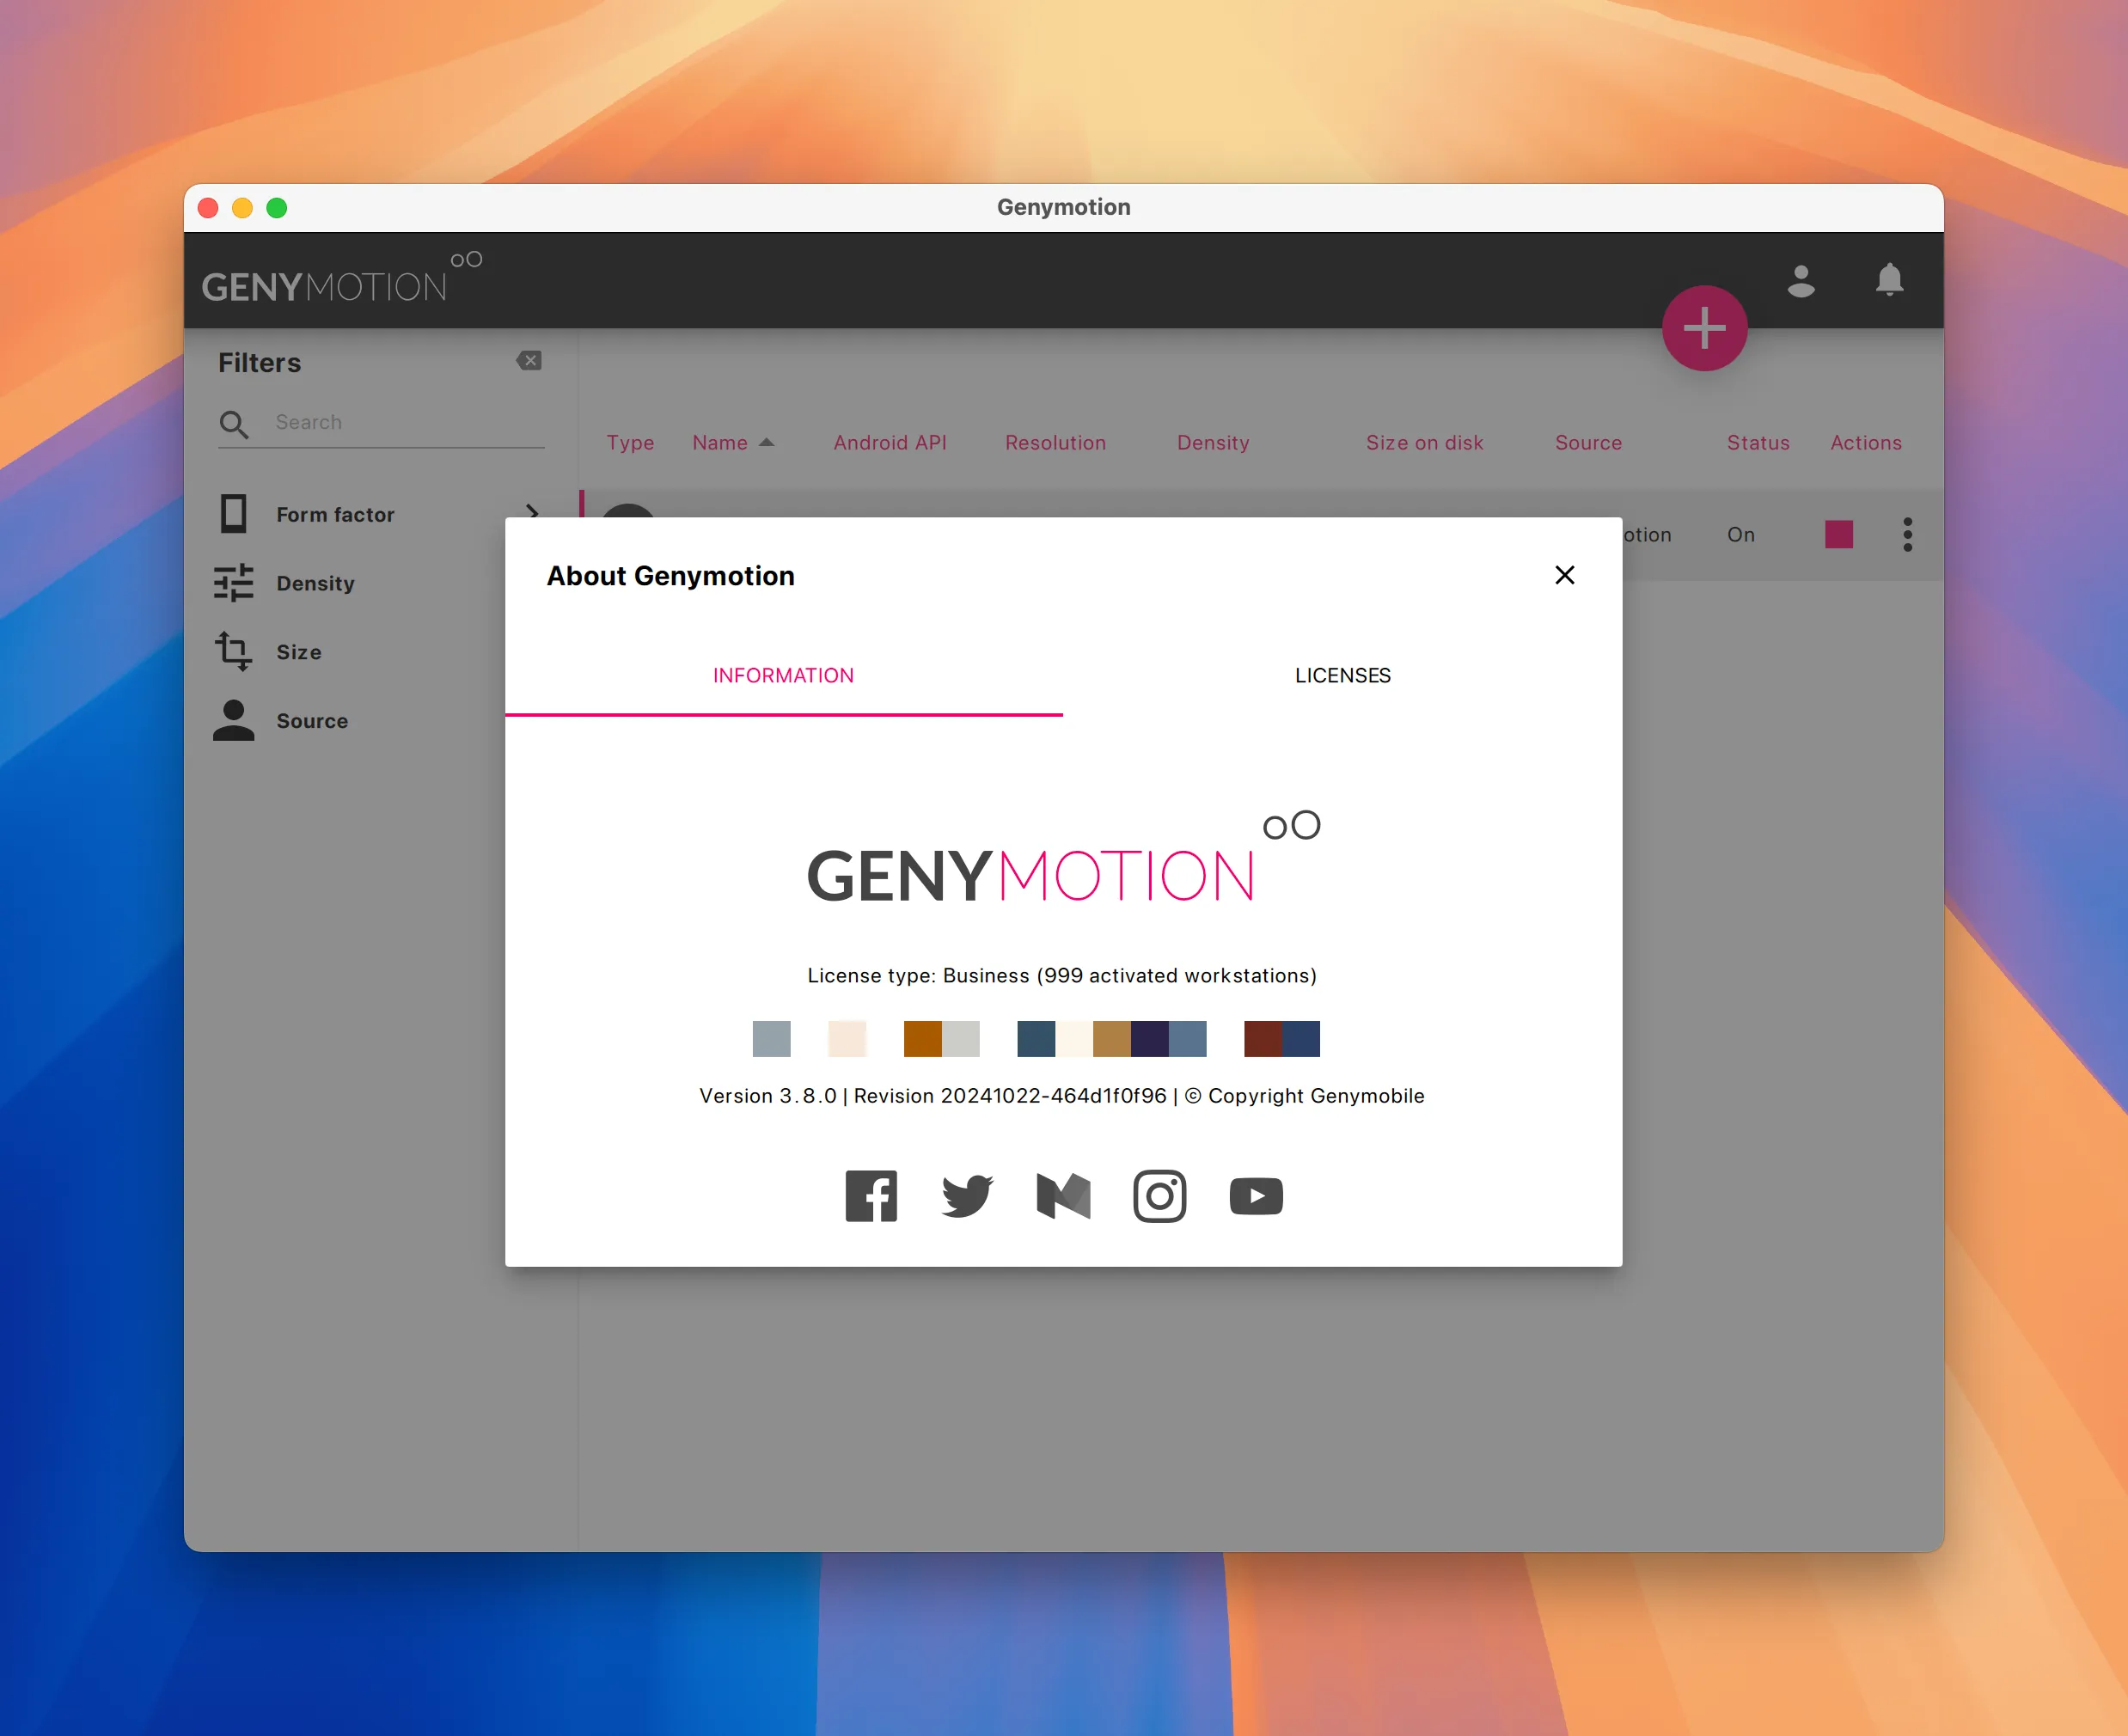The image size is (2128, 1736).
Task: Open Genymotion's Instagram icon
Action: tap(1159, 1195)
